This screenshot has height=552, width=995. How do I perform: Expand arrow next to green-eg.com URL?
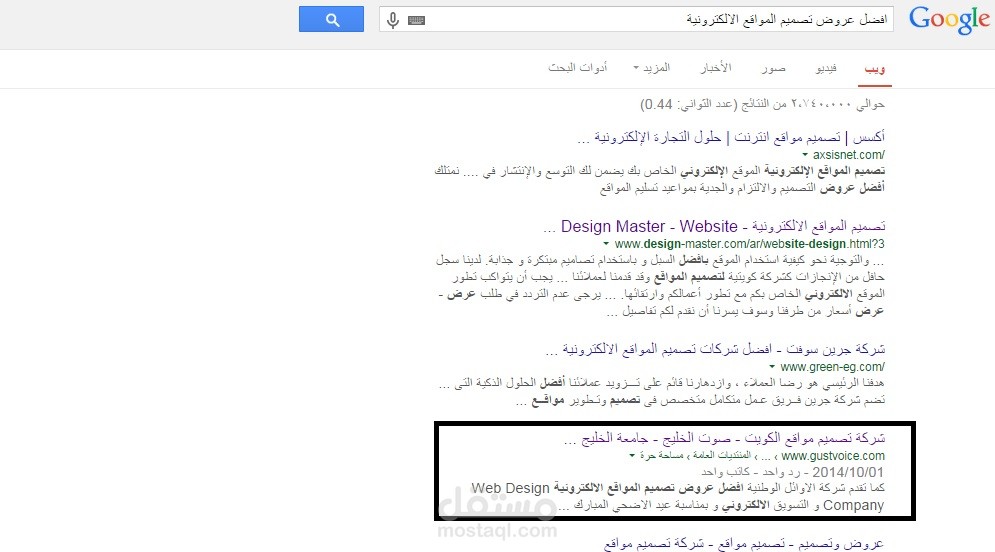(x=772, y=367)
